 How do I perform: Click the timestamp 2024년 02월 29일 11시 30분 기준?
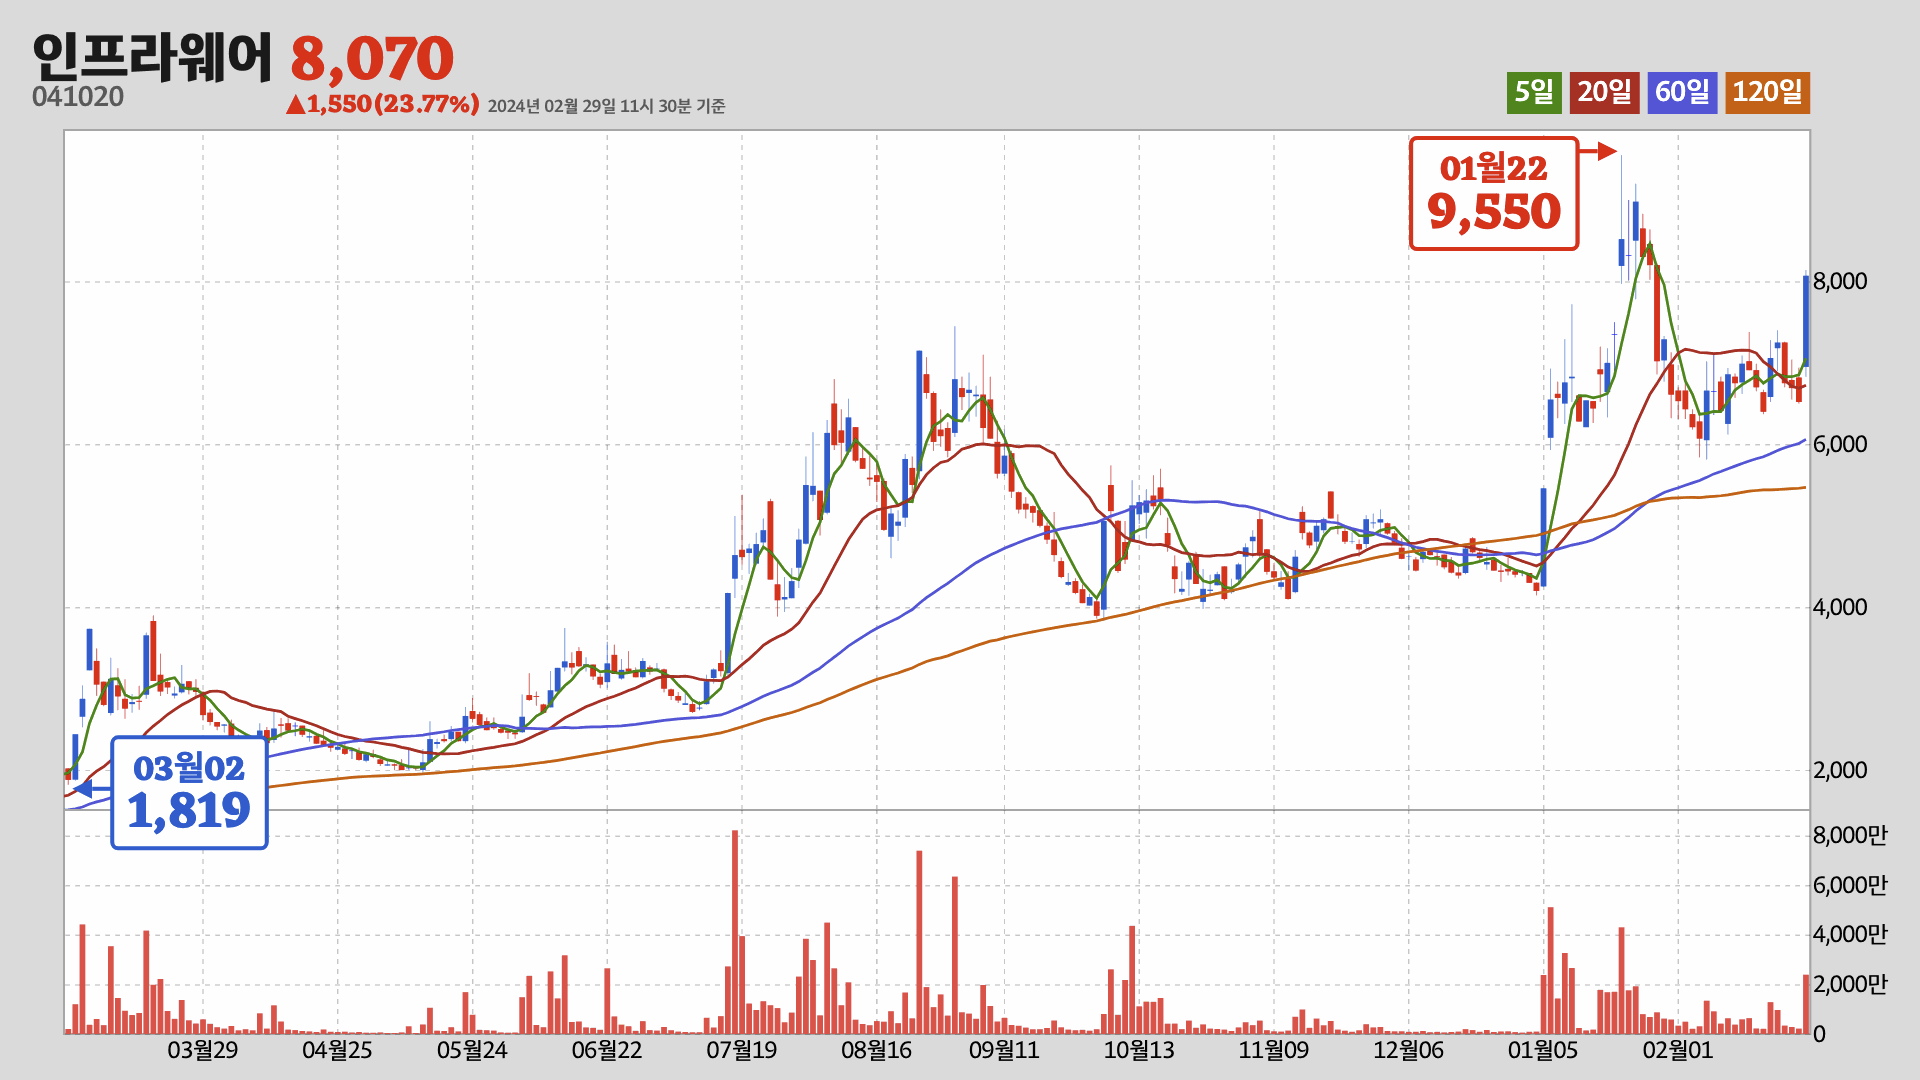pyautogui.click(x=606, y=106)
